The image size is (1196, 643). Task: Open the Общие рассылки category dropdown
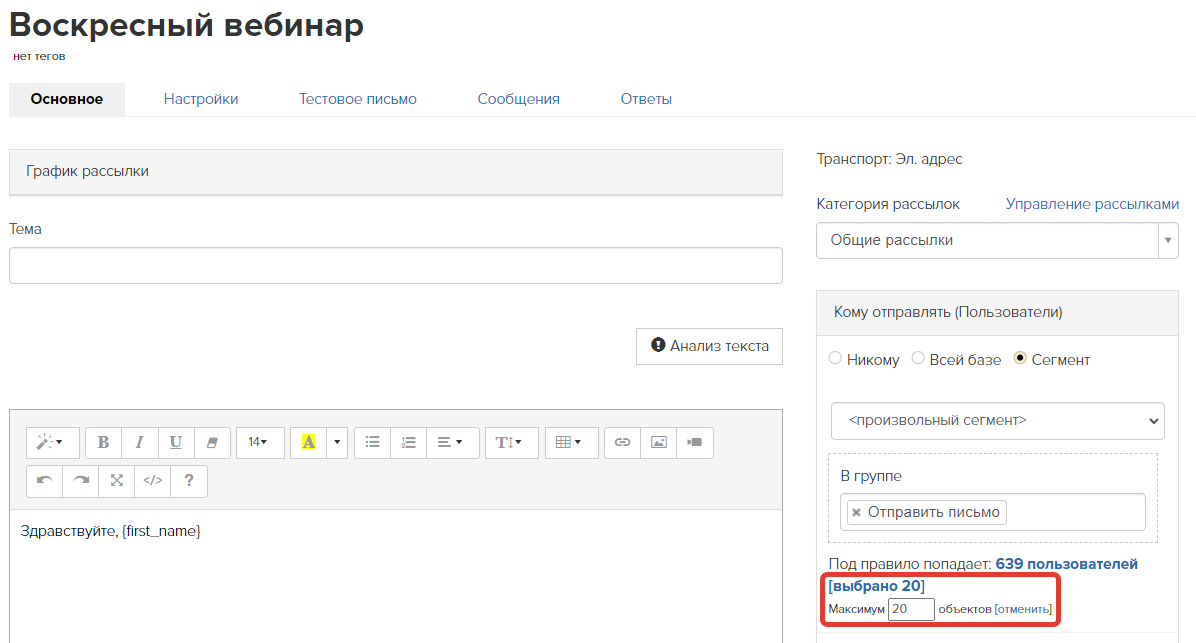pos(997,240)
